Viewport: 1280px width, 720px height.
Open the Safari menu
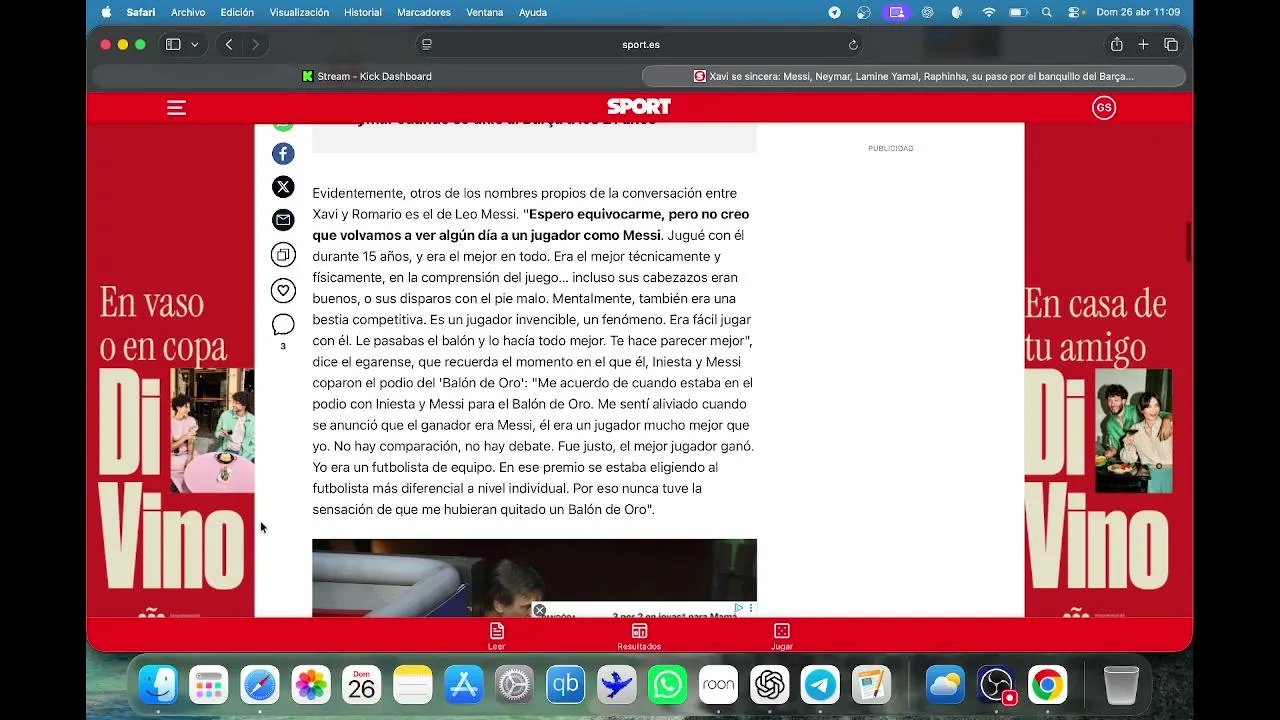141,12
